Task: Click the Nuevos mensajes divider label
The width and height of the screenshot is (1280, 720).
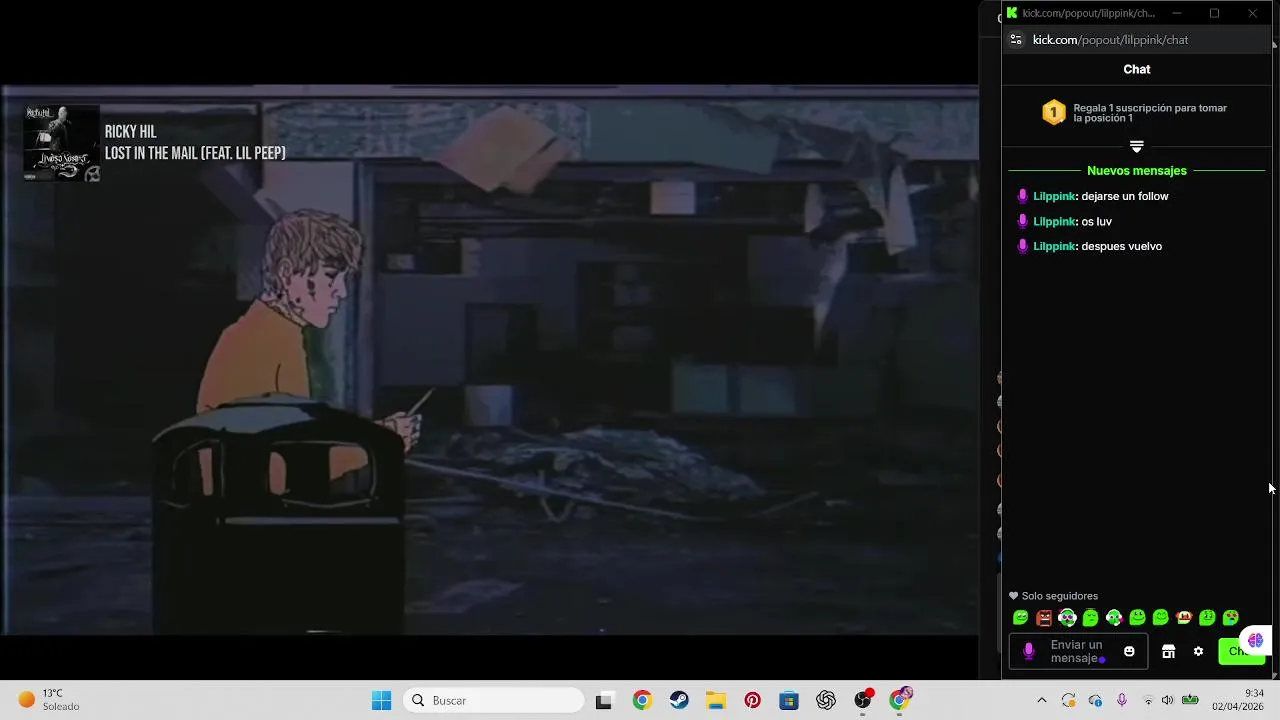Action: pyautogui.click(x=1137, y=171)
